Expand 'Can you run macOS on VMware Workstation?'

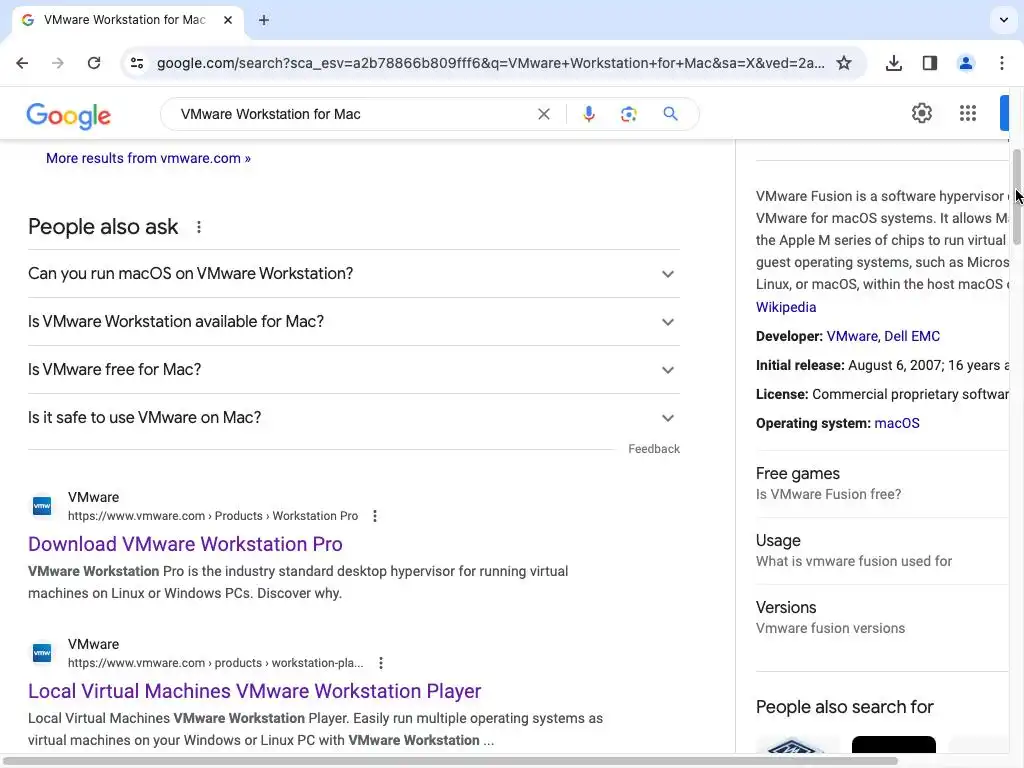(x=353, y=274)
